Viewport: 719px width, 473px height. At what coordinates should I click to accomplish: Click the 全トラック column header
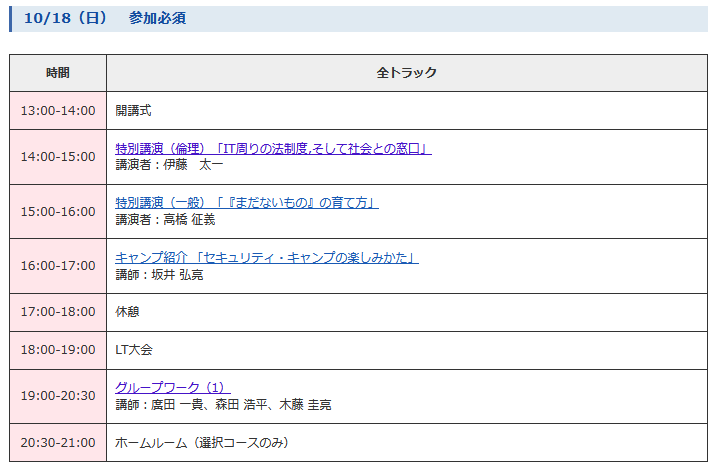click(406, 73)
